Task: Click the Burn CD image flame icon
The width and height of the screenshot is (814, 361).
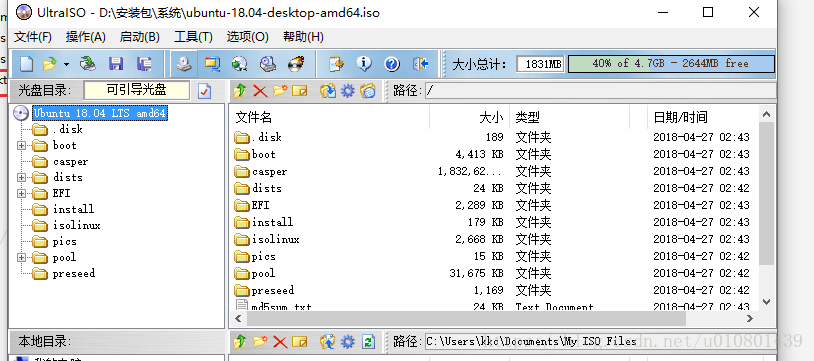Action: pos(296,64)
